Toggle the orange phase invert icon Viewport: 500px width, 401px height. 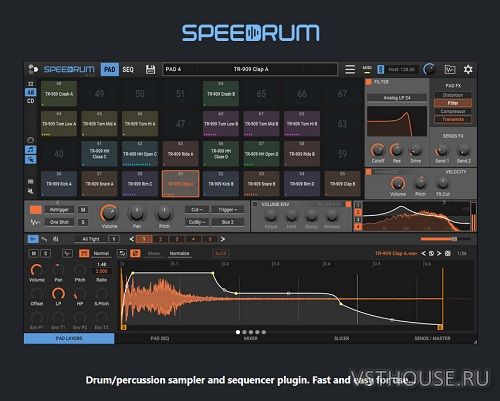pos(135,253)
